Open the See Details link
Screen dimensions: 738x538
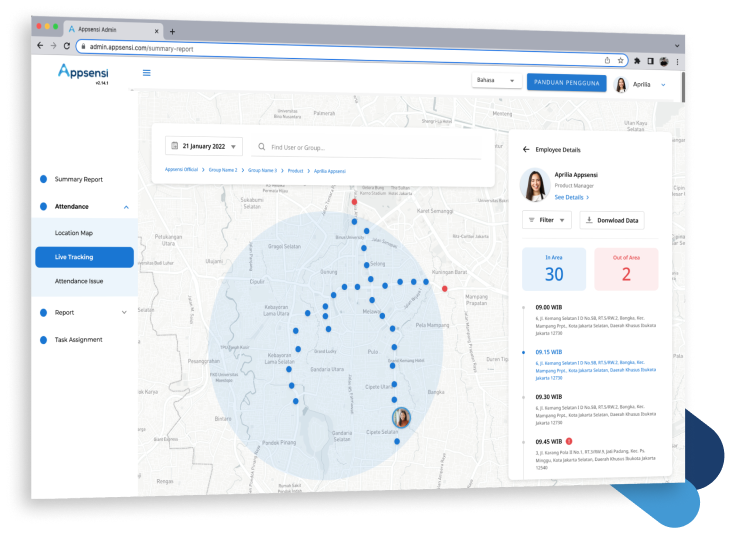point(571,198)
